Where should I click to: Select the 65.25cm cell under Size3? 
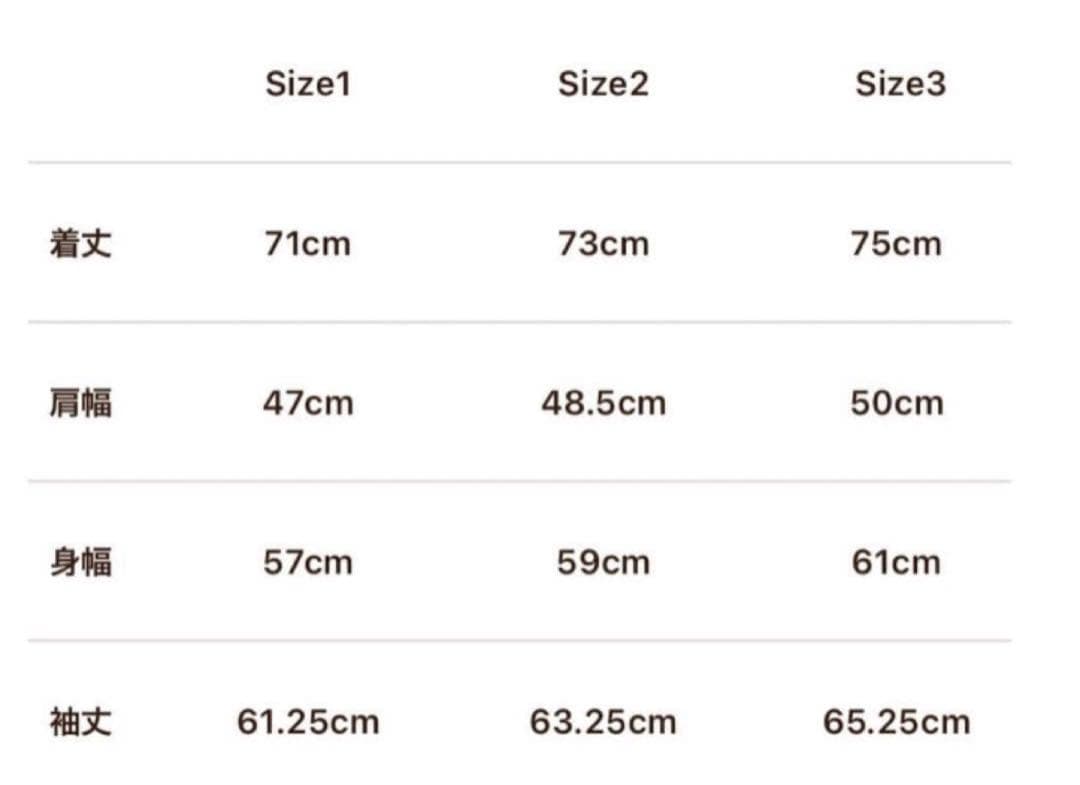896,721
